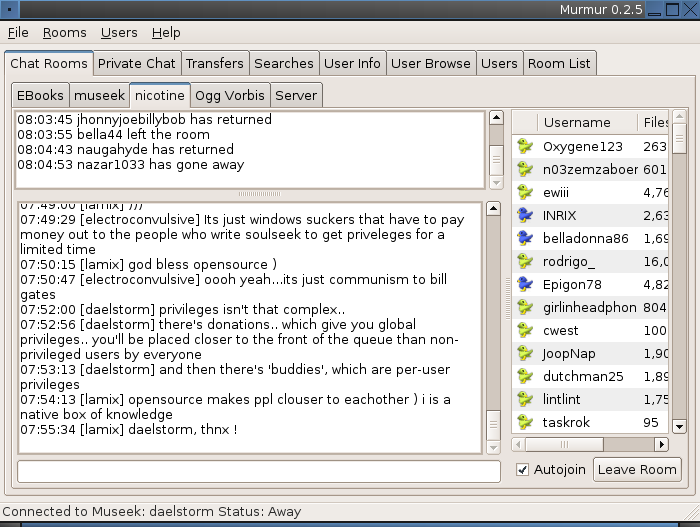Click the chat message input field
The width and height of the screenshot is (700, 527).
(259, 471)
